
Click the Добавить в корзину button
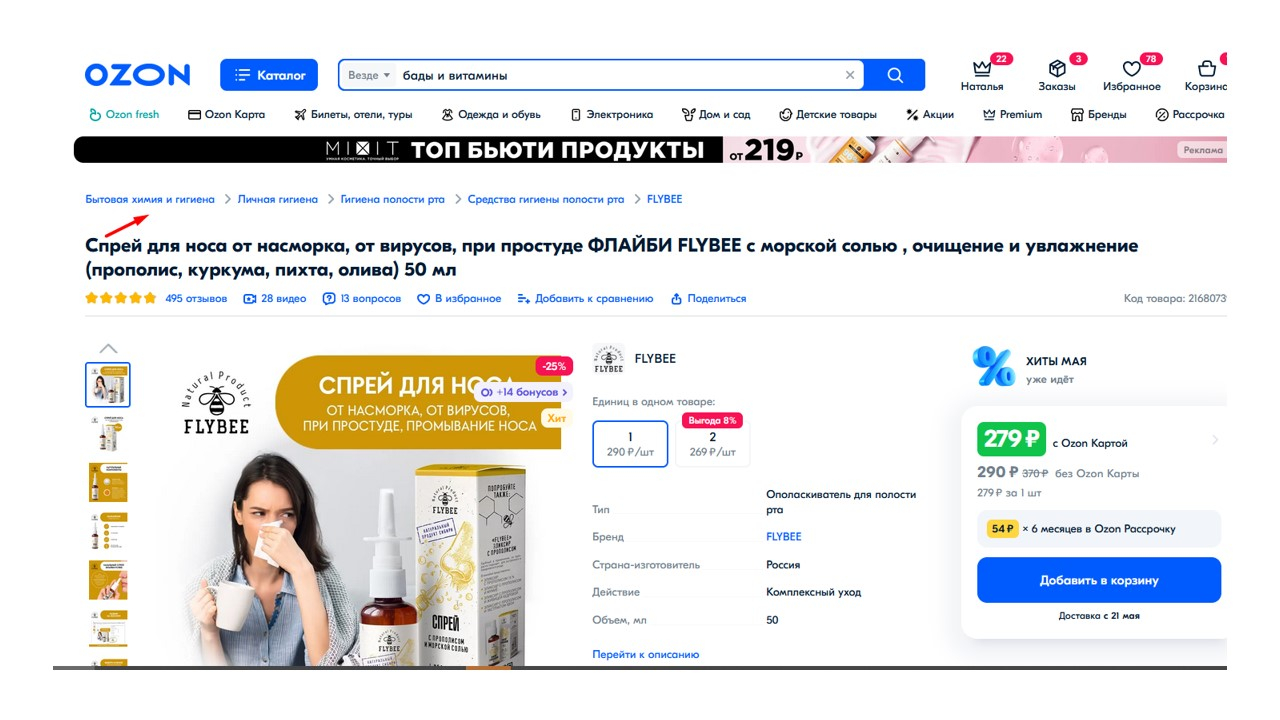click(x=1099, y=580)
